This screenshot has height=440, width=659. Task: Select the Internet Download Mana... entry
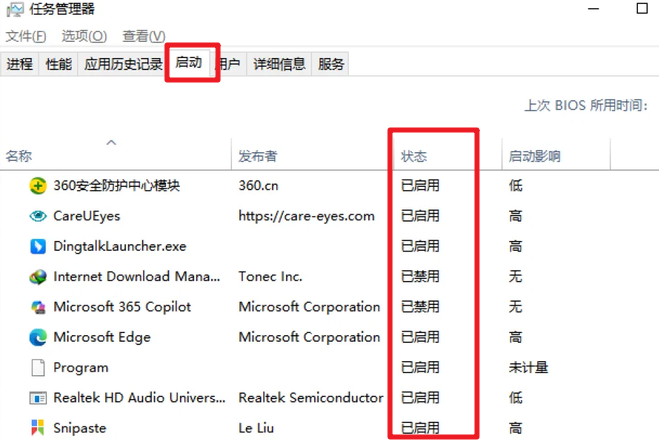coord(137,277)
